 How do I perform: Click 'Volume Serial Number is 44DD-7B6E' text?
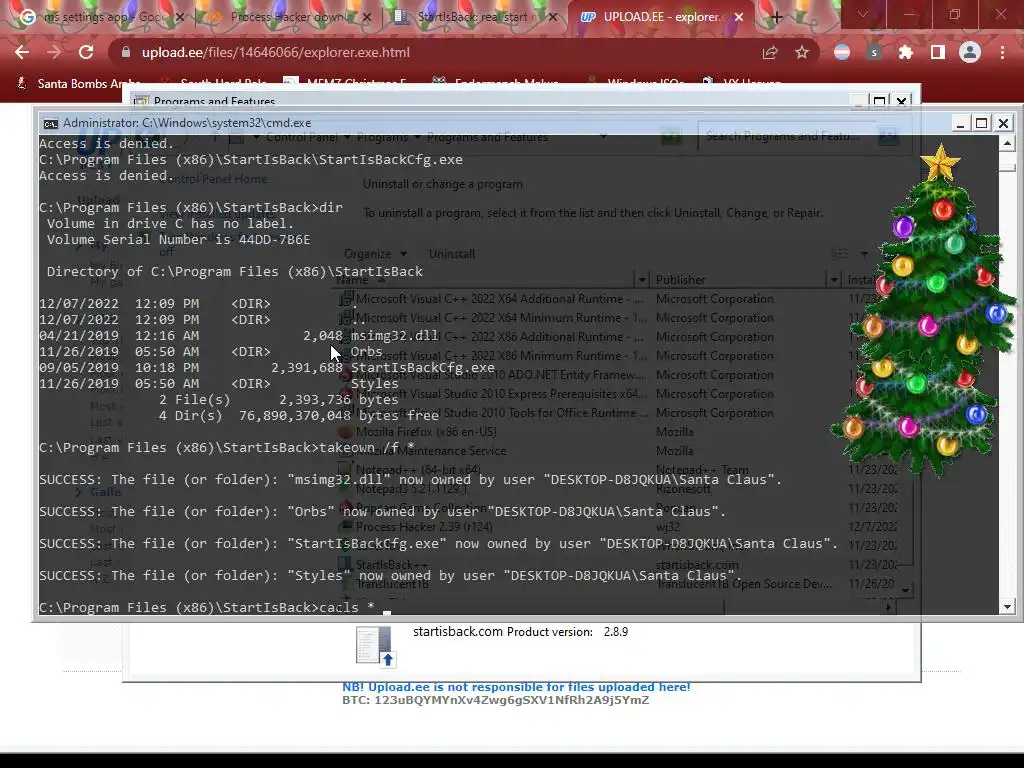click(178, 240)
